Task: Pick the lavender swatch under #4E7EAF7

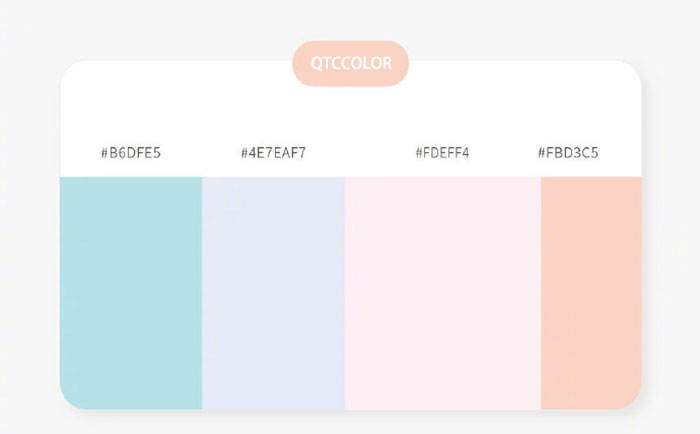Action: [x=273, y=290]
